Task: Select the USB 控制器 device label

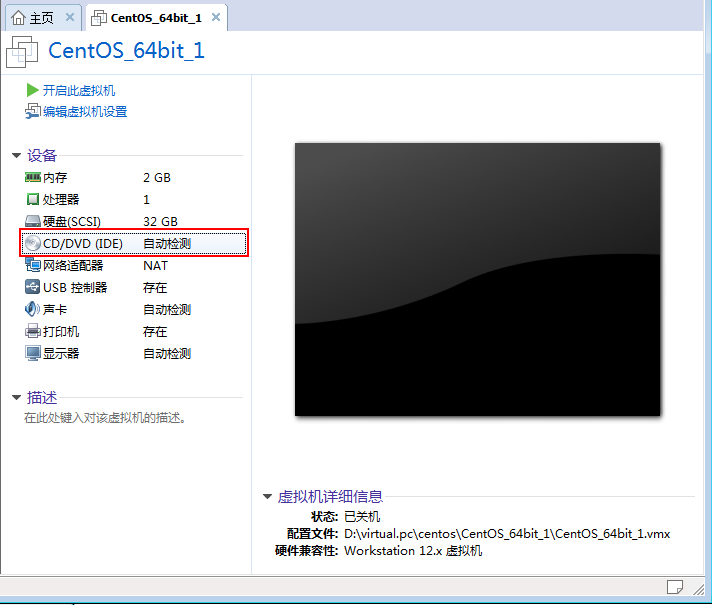Action: pyautogui.click(x=75, y=288)
